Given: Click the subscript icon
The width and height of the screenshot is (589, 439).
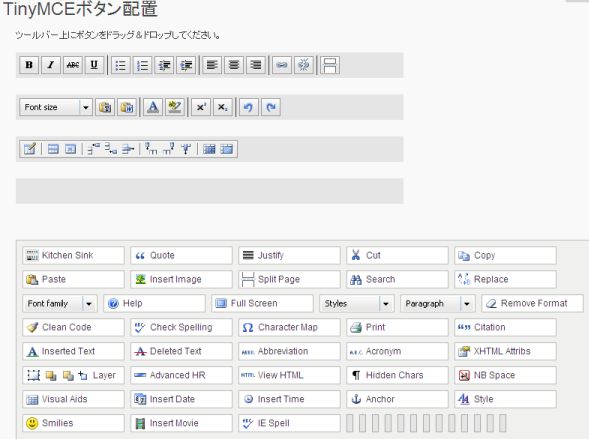Looking at the screenshot, I should 223,107.
